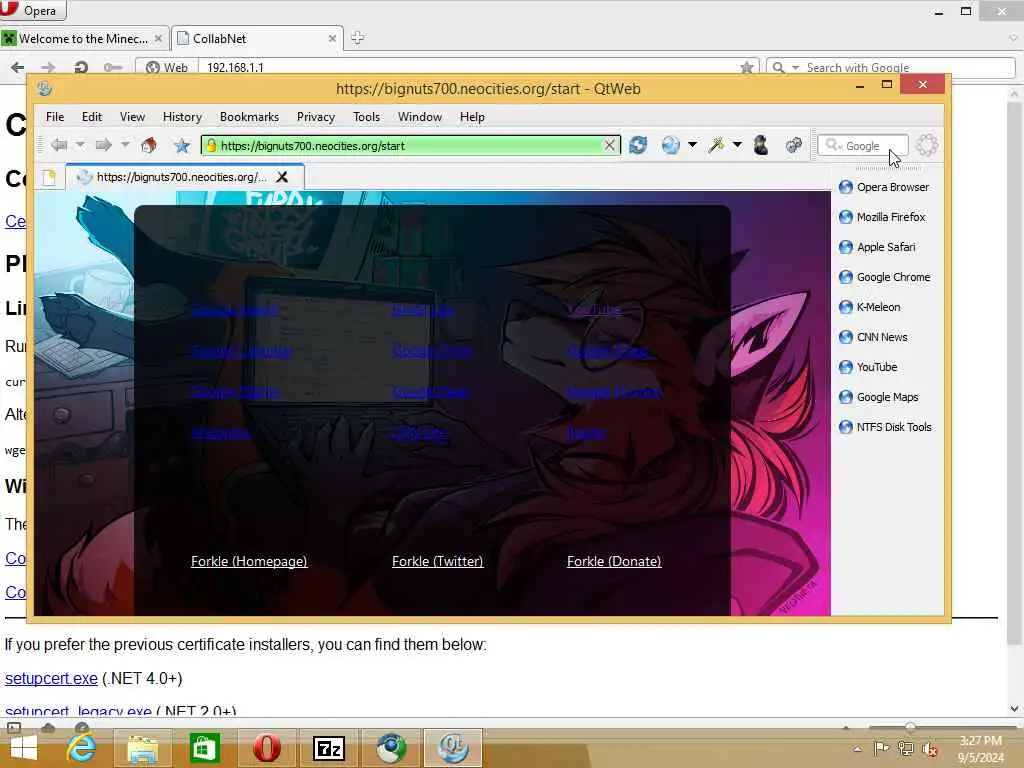Open the QtWeb File menu
This screenshot has height=768, width=1024.
click(55, 117)
